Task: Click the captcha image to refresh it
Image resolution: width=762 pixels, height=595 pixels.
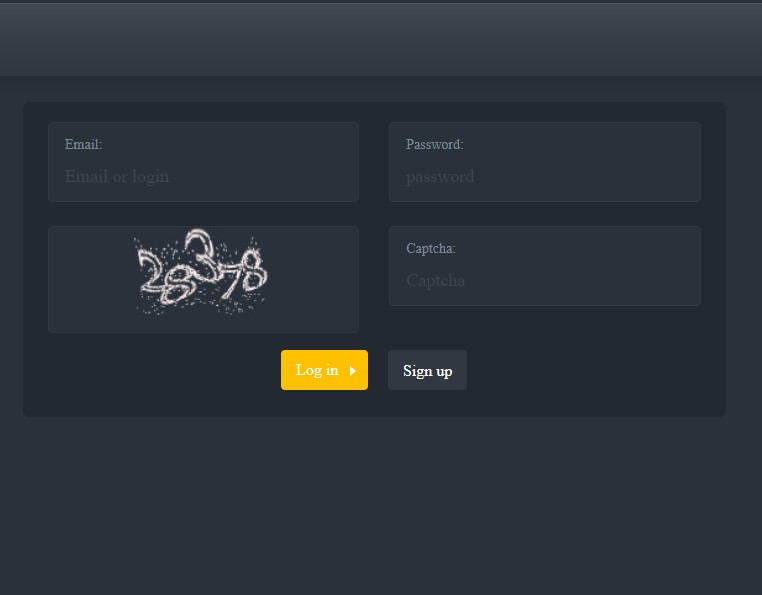Action: click(201, 273)
